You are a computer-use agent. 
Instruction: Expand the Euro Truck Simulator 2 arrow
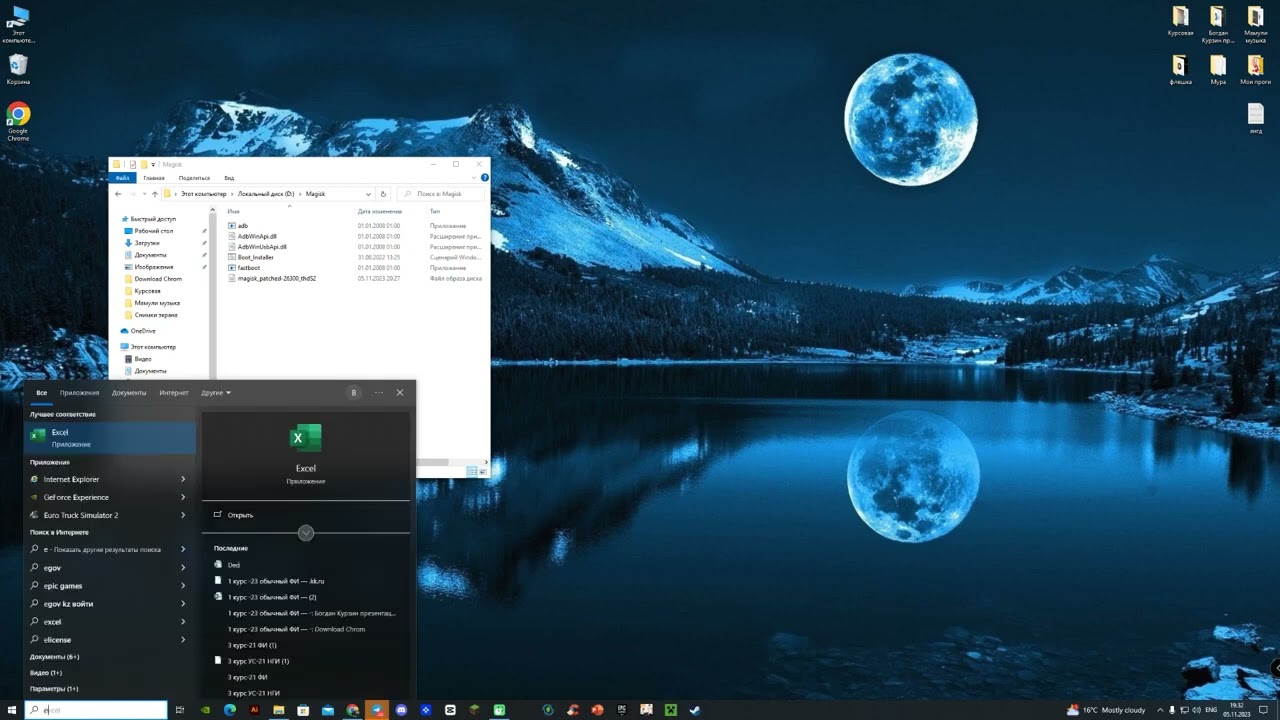click(183, 515)
